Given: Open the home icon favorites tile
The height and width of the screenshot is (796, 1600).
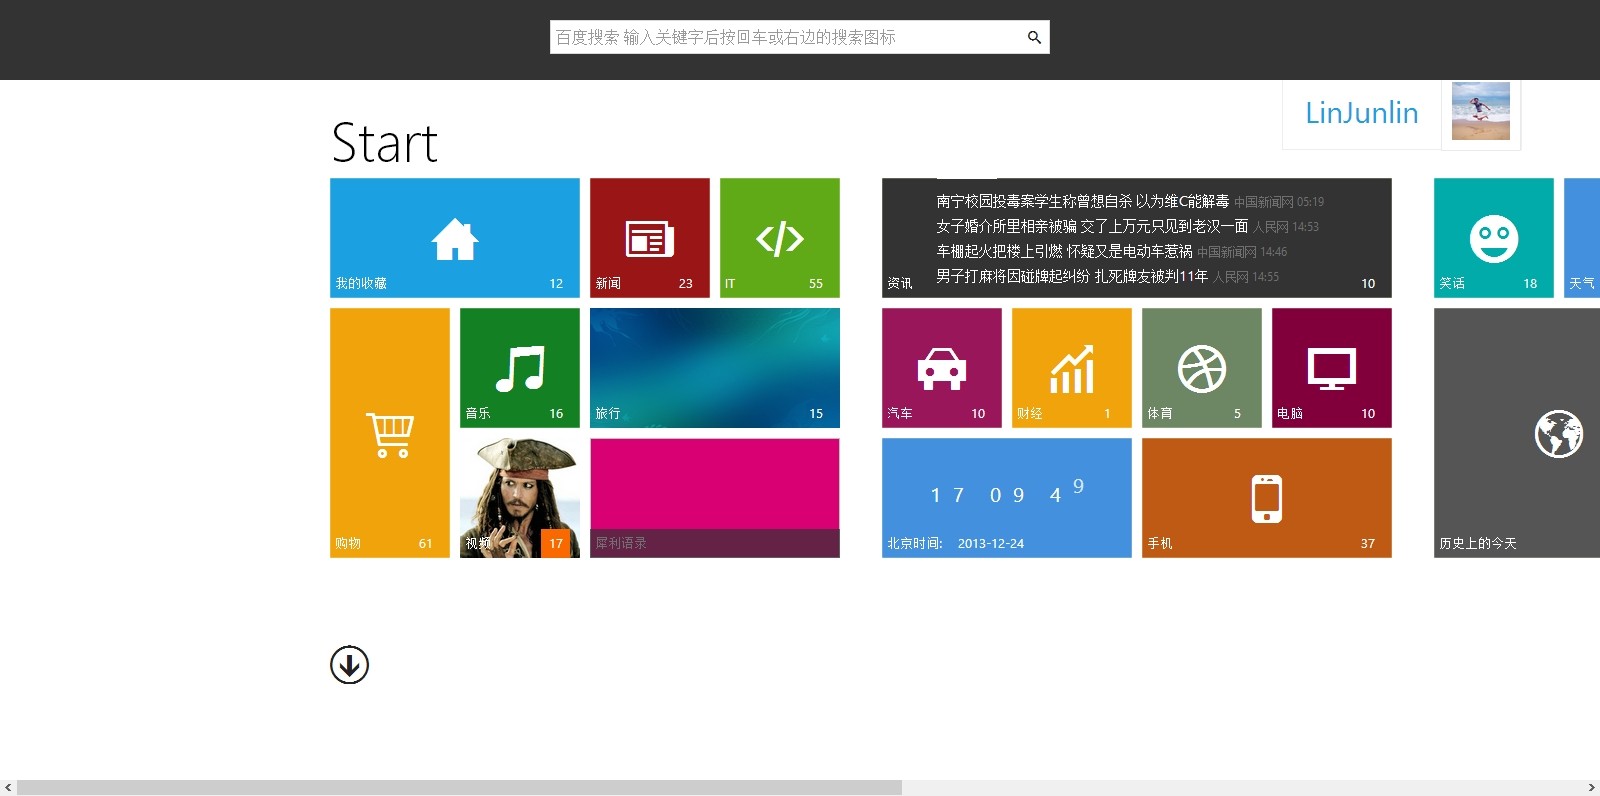Looking at the screenshot, I should point(454,238).
